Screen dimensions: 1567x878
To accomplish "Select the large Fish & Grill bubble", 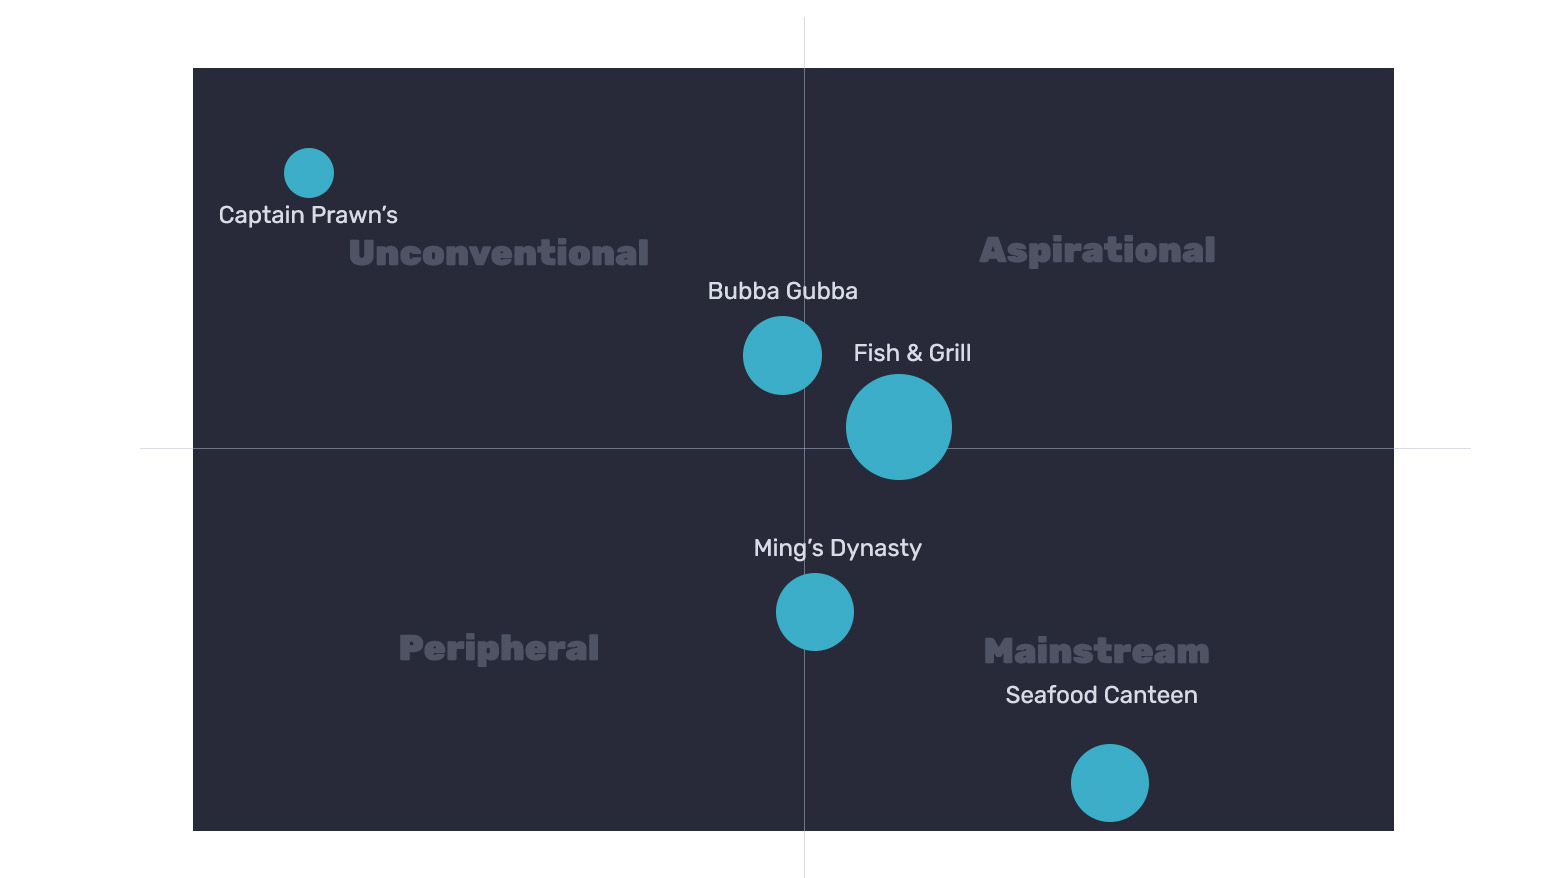I will [899, 427].
